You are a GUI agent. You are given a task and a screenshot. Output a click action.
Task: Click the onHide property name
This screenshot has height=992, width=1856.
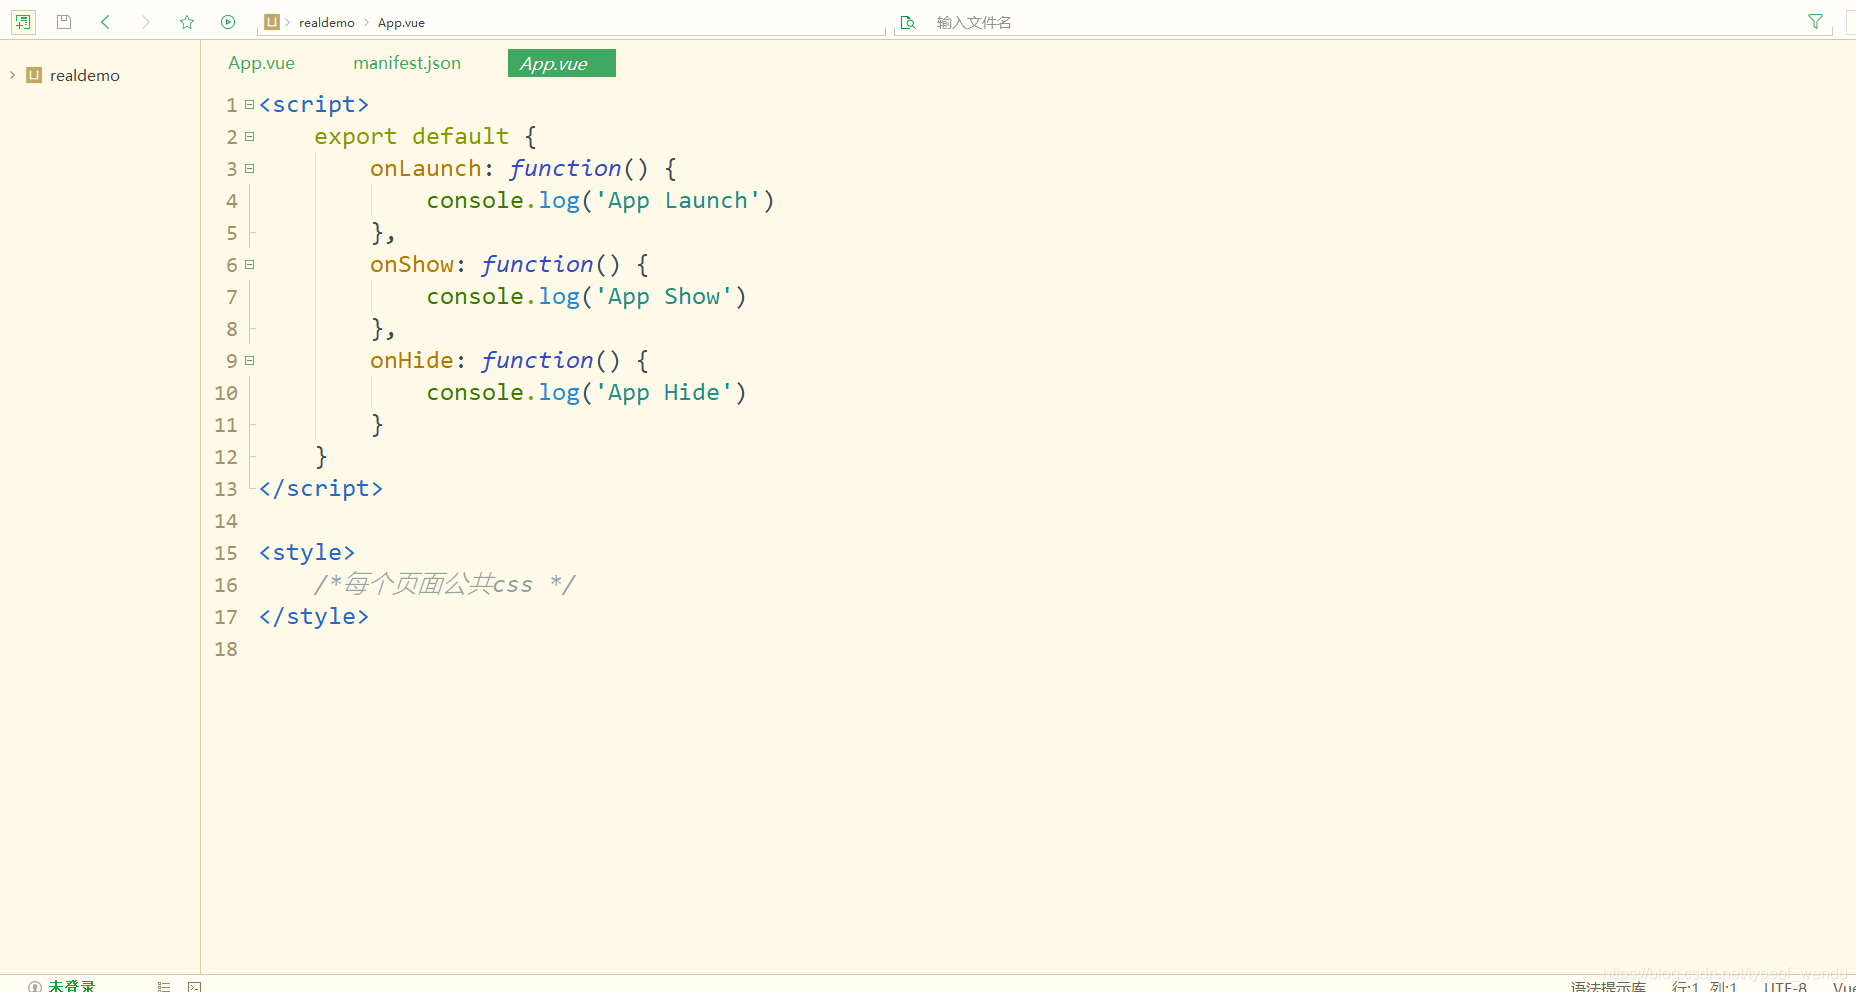[x=412, y=361]
